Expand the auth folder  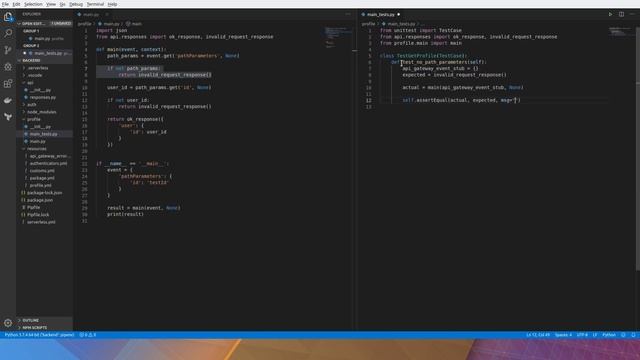click(44, 104)
